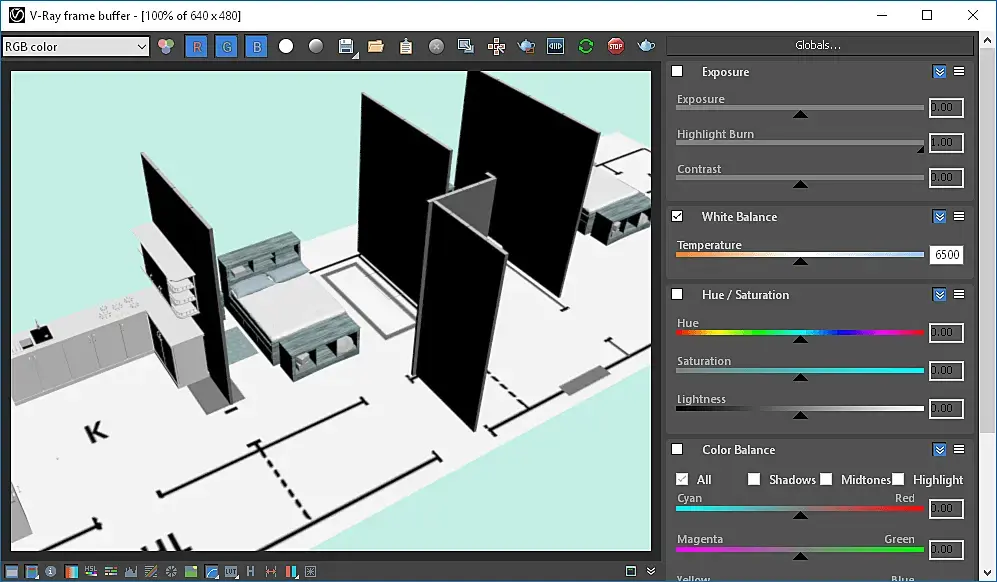
Task: Click the Temperature slider track
Action: tap(800, 255)
